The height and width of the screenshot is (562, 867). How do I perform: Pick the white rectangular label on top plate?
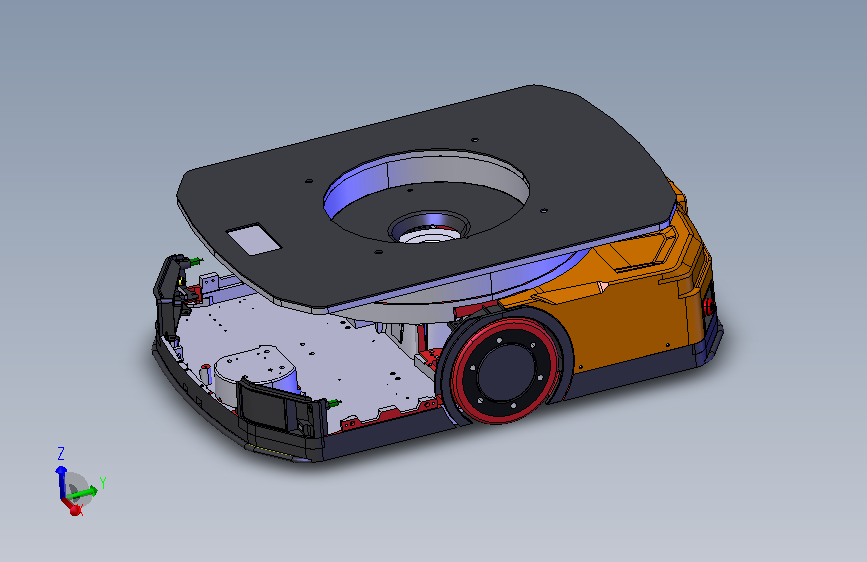[x=254, y=240]
